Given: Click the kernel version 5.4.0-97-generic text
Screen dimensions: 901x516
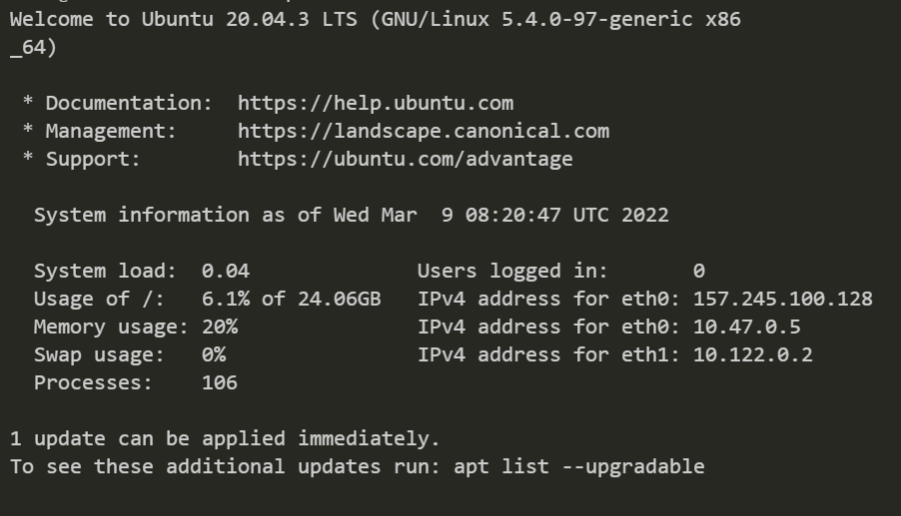Looking at the screenshot, I should pyautogui.click(x=596, y=20).
